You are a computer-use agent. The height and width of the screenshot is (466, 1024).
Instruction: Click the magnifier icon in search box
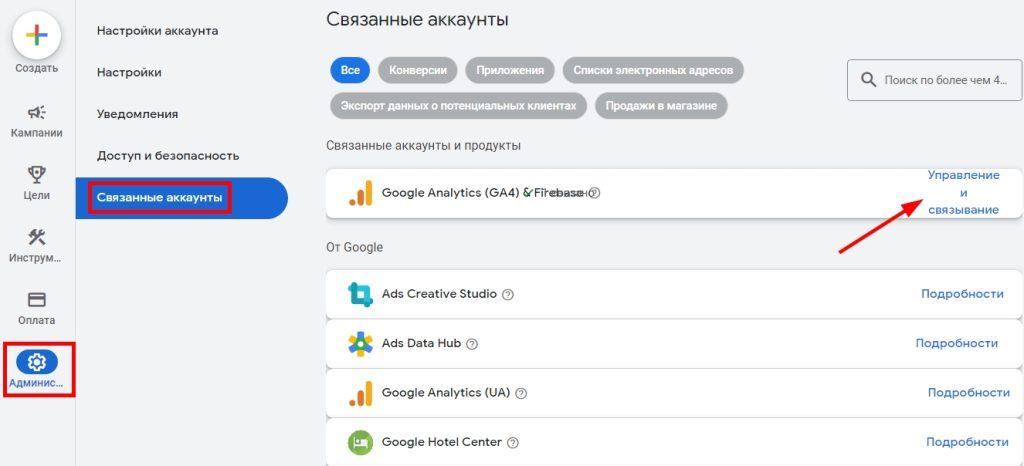pos(869,80)
